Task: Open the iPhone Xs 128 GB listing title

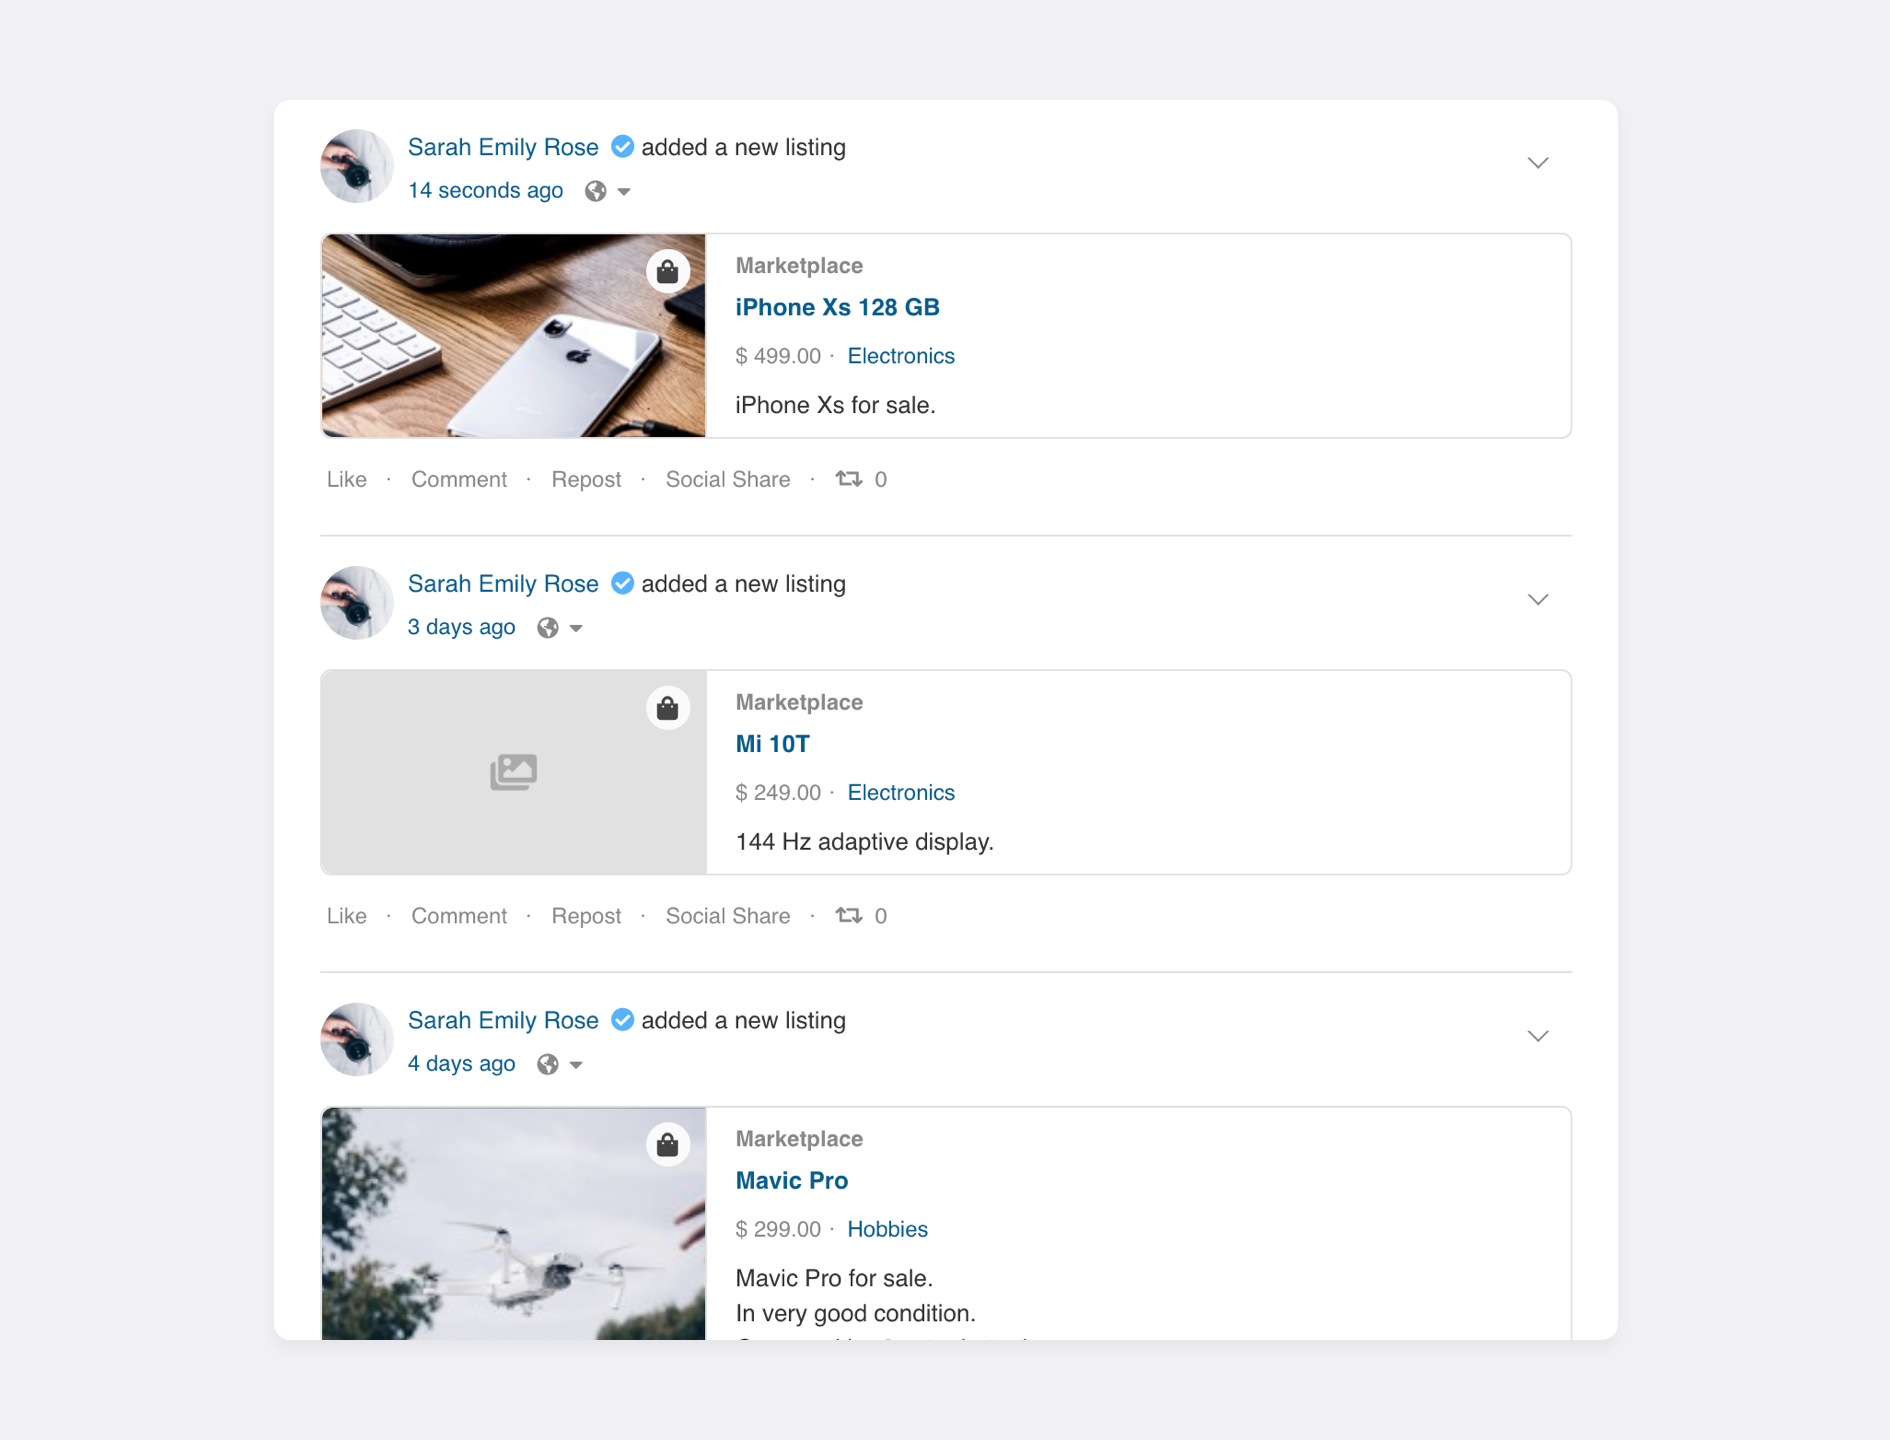Action: [837, 307]
